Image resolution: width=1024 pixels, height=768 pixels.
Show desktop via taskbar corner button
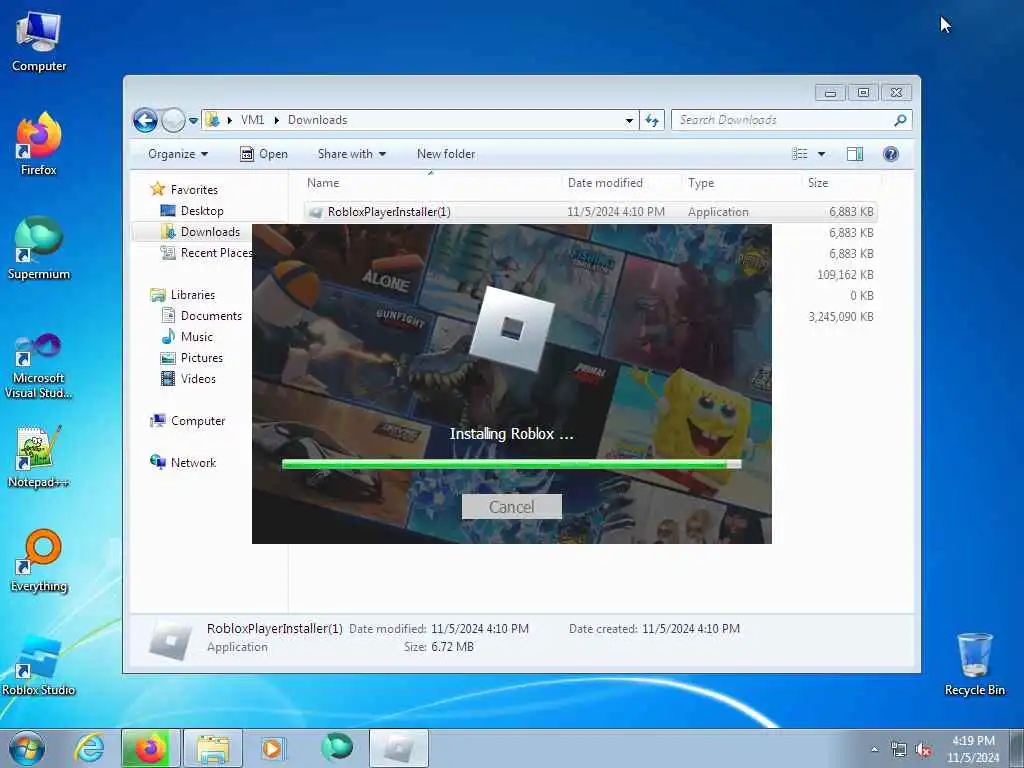[1017, 748]
